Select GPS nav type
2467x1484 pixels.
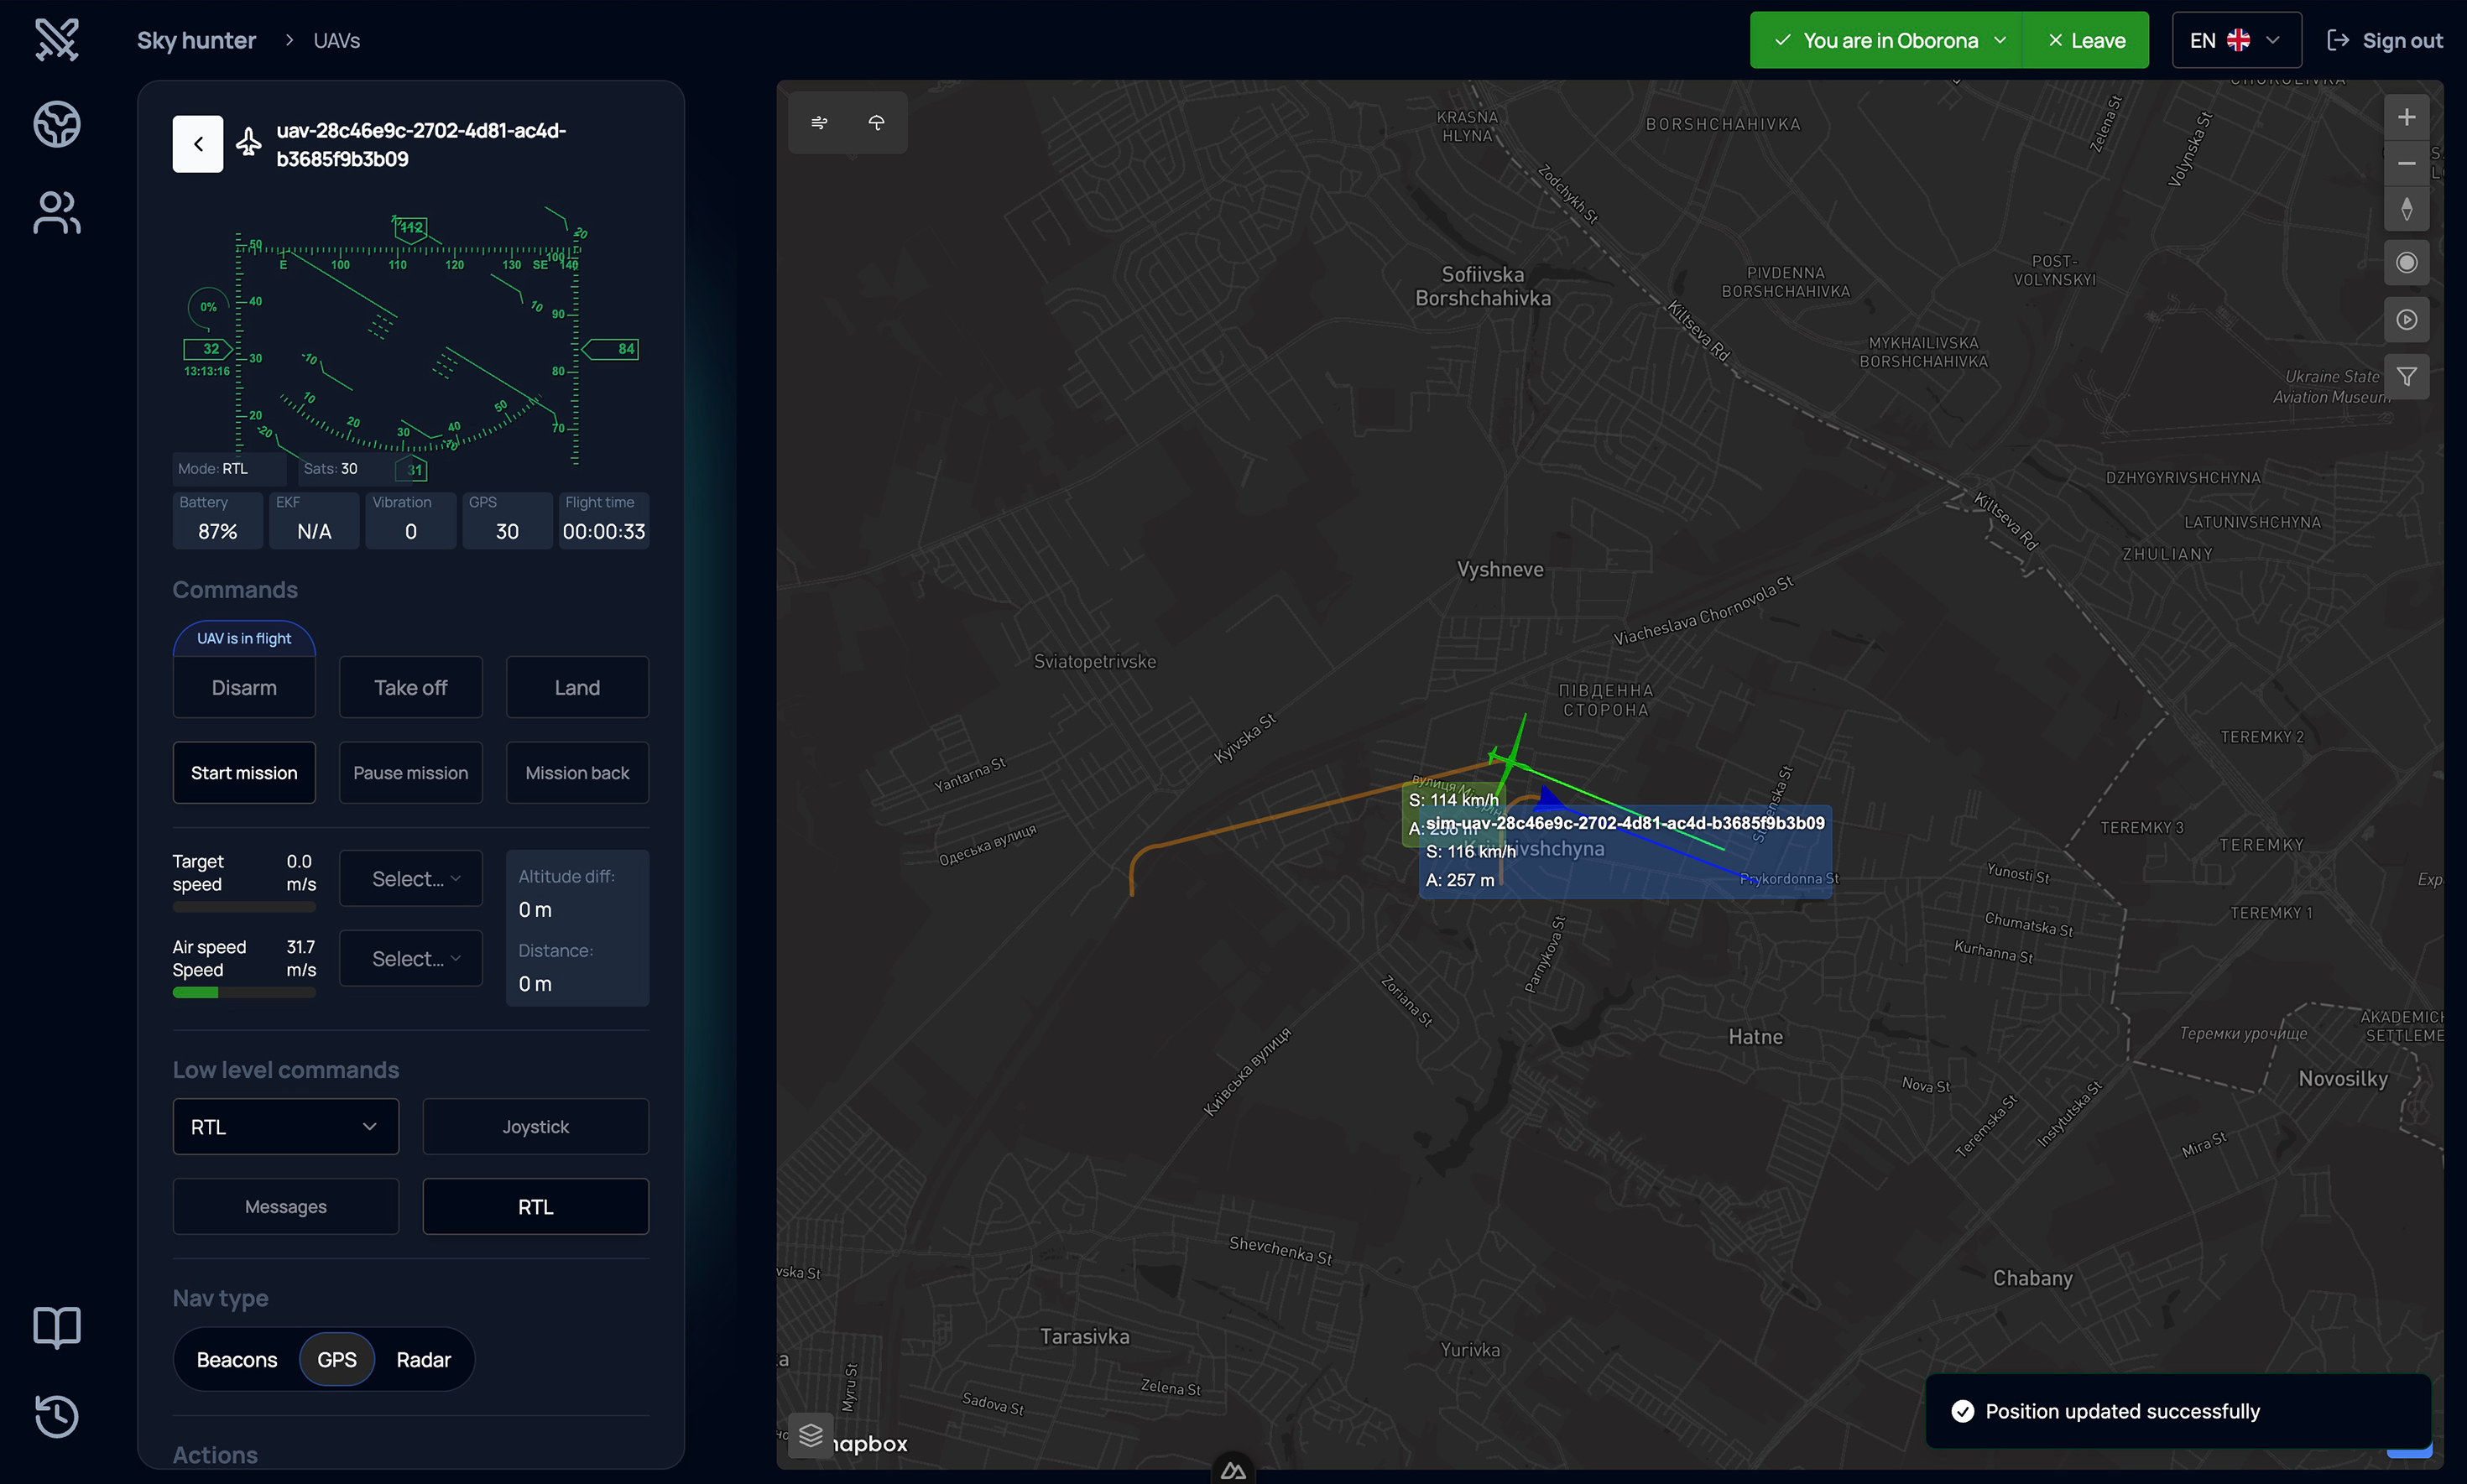point(337,1359)
